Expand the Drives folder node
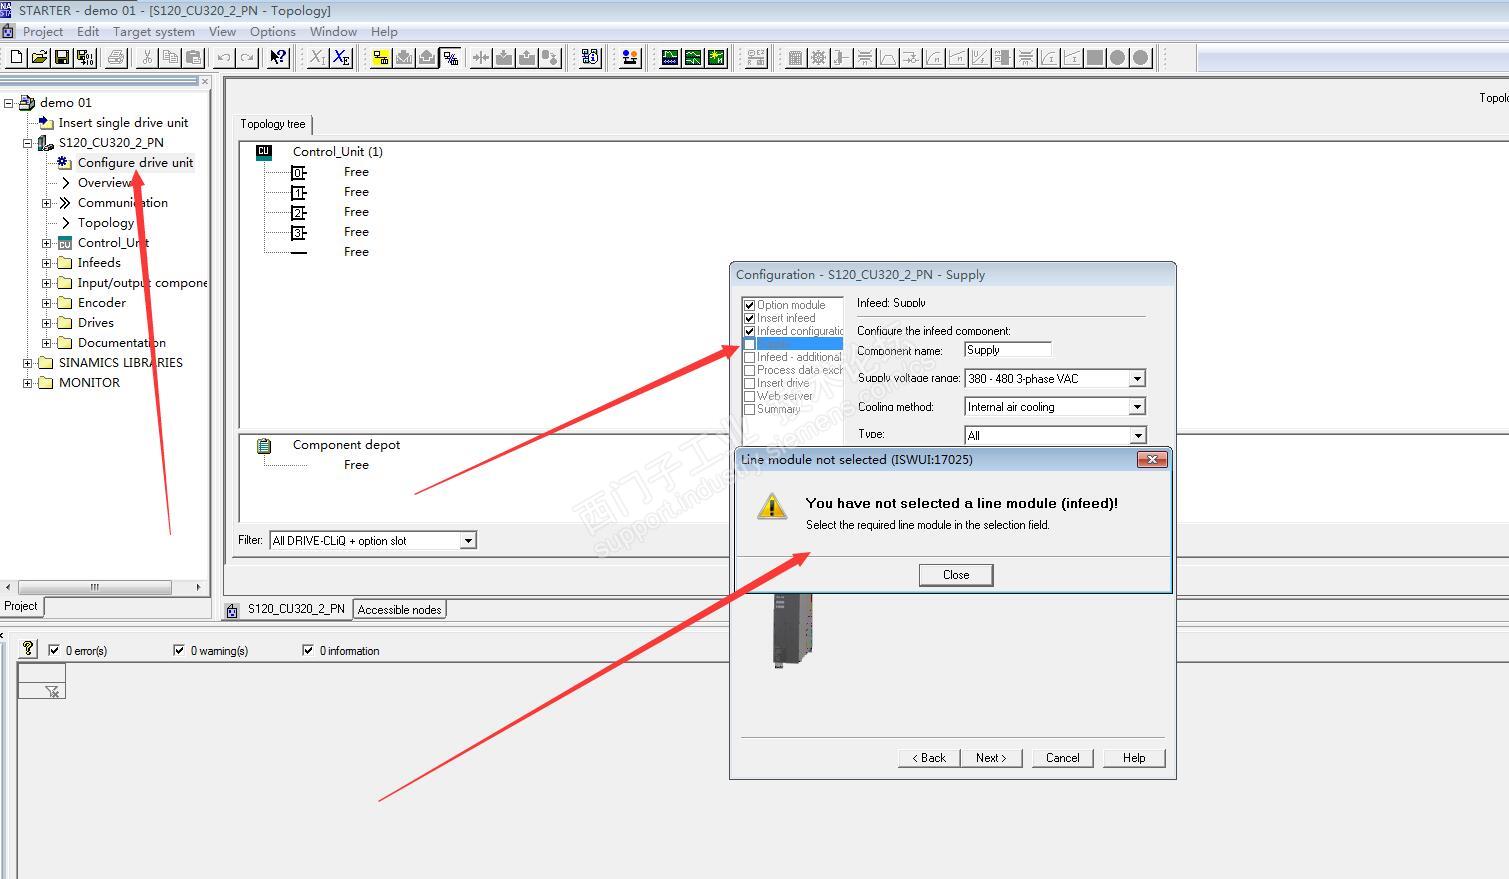 [47, 323]
